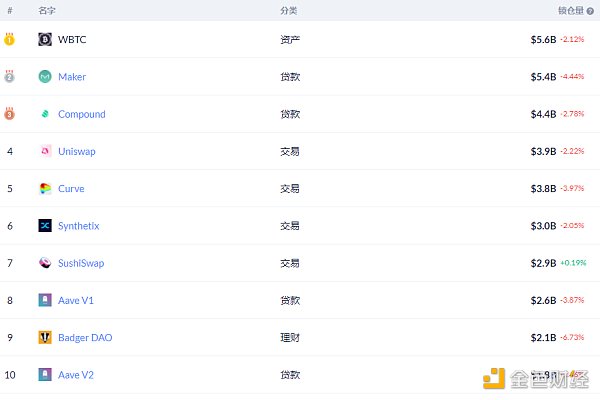The height and width of the screenshot is (400, 600).
Task: Open the Aave V2 project link
Action: pyautogui.click(x=76, y=374)
